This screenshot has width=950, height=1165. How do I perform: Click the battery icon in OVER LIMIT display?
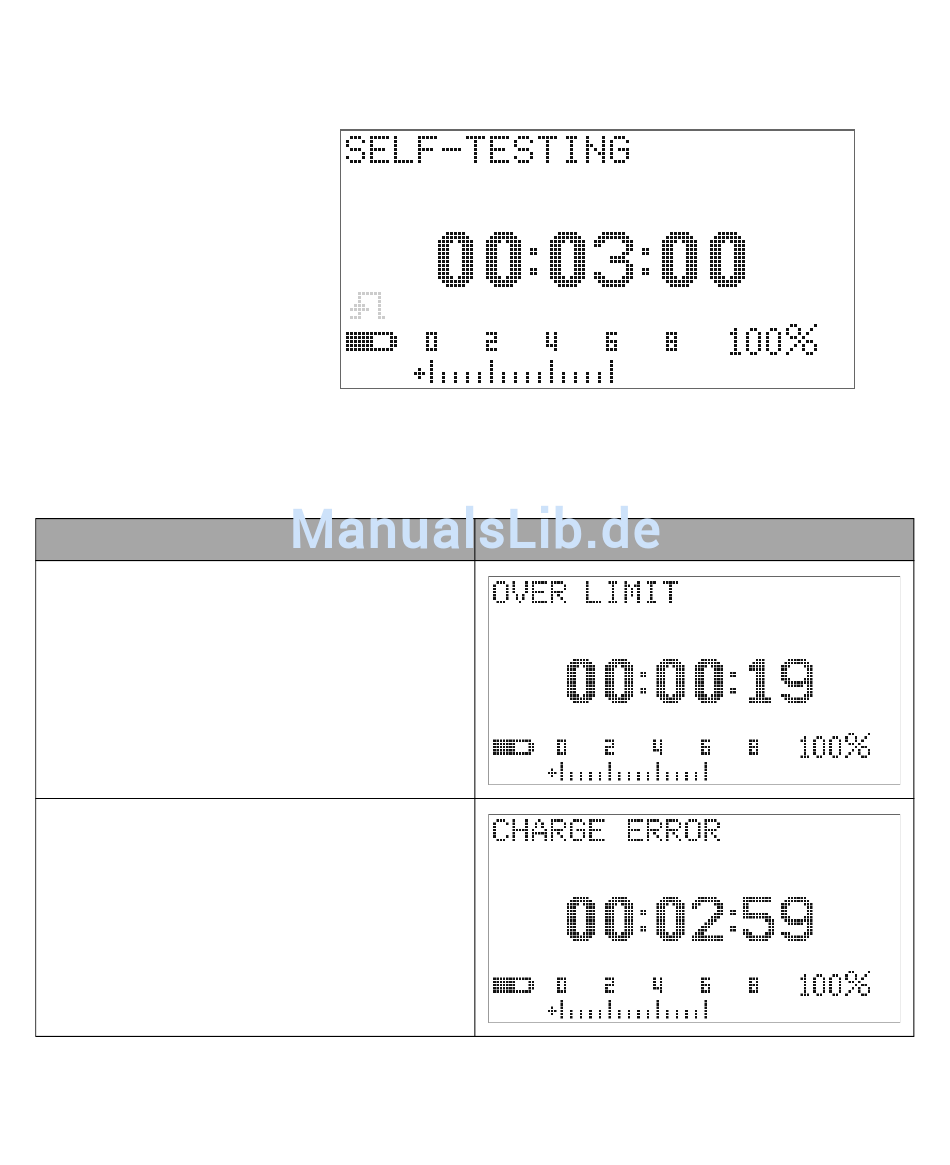(513, 747)
